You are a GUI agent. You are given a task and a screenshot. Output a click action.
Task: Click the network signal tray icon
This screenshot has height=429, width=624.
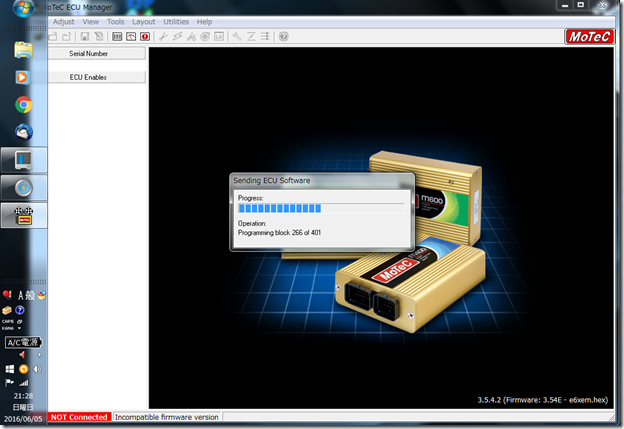pyautogui.click(x=24, y=383)
